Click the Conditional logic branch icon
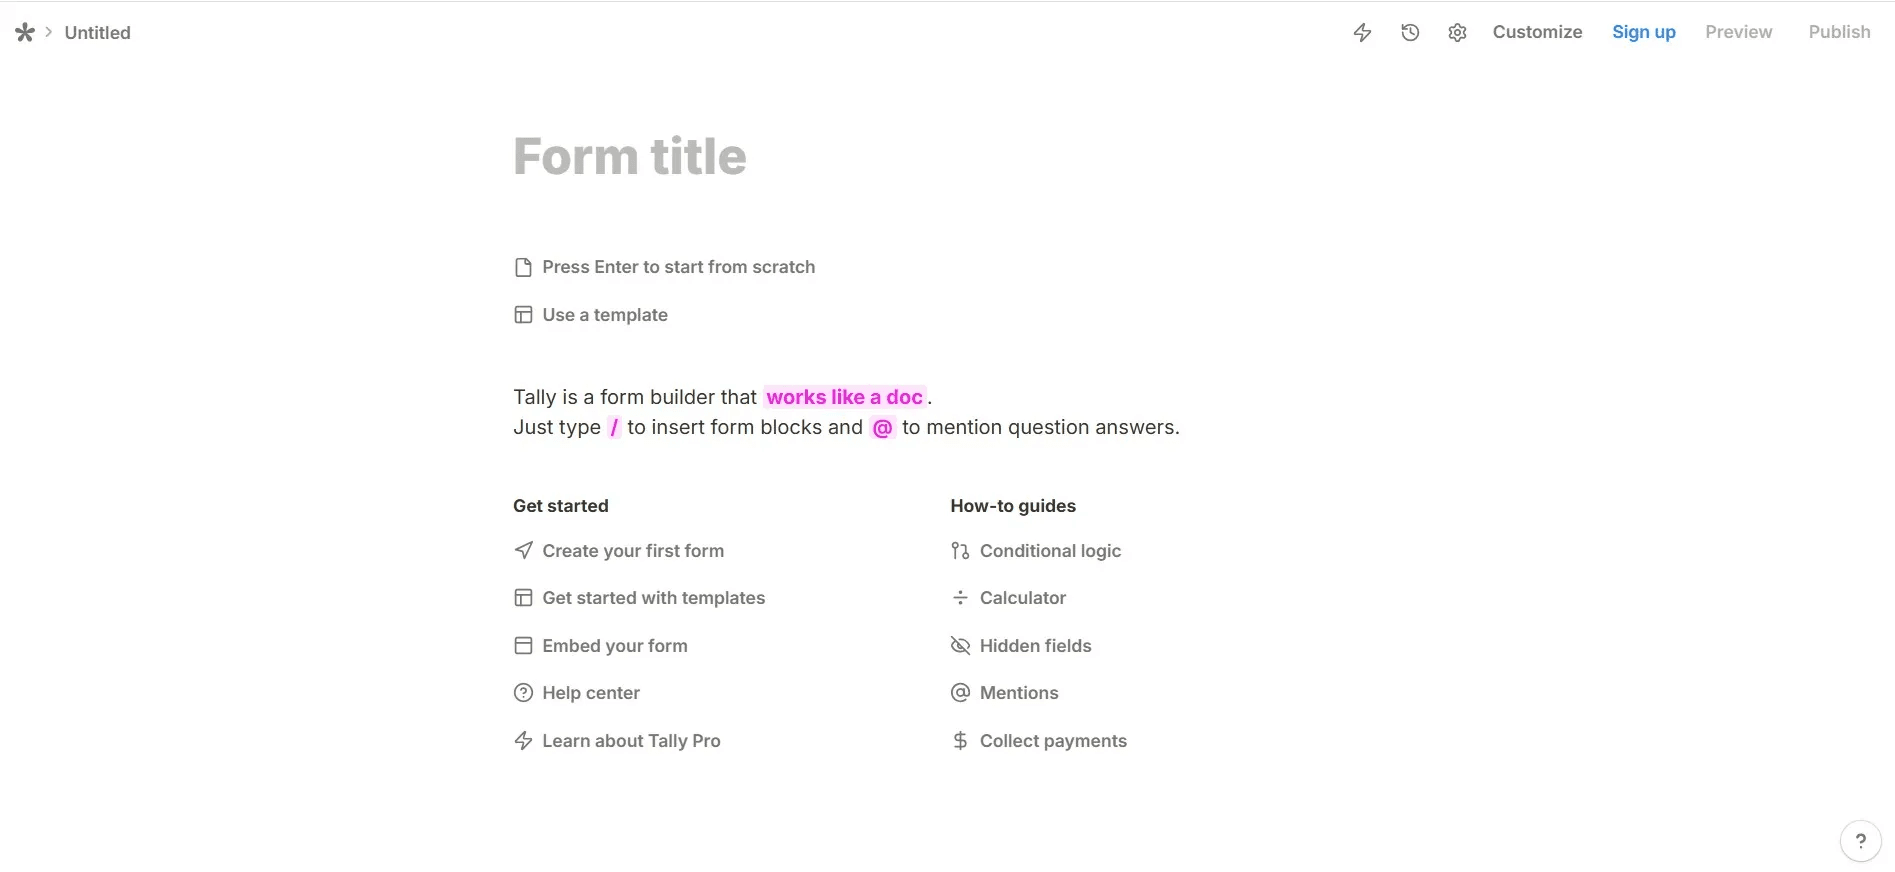This screenshot has width=1895, height=872. [960, 551]
